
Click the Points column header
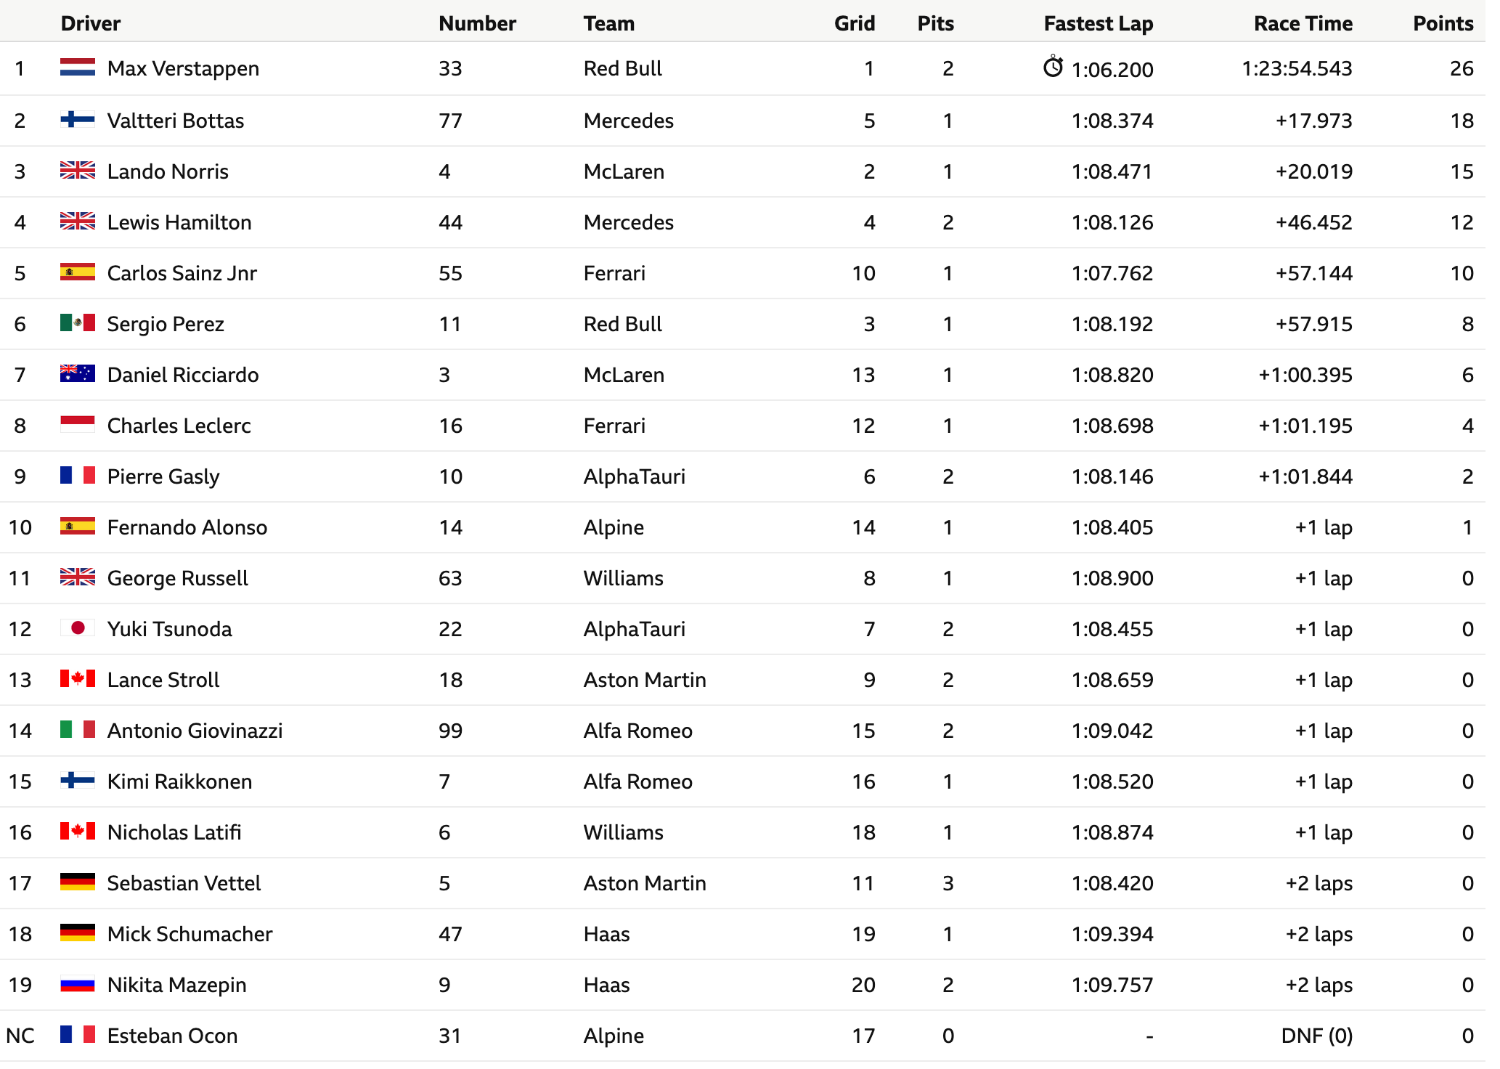[1443, 23]
